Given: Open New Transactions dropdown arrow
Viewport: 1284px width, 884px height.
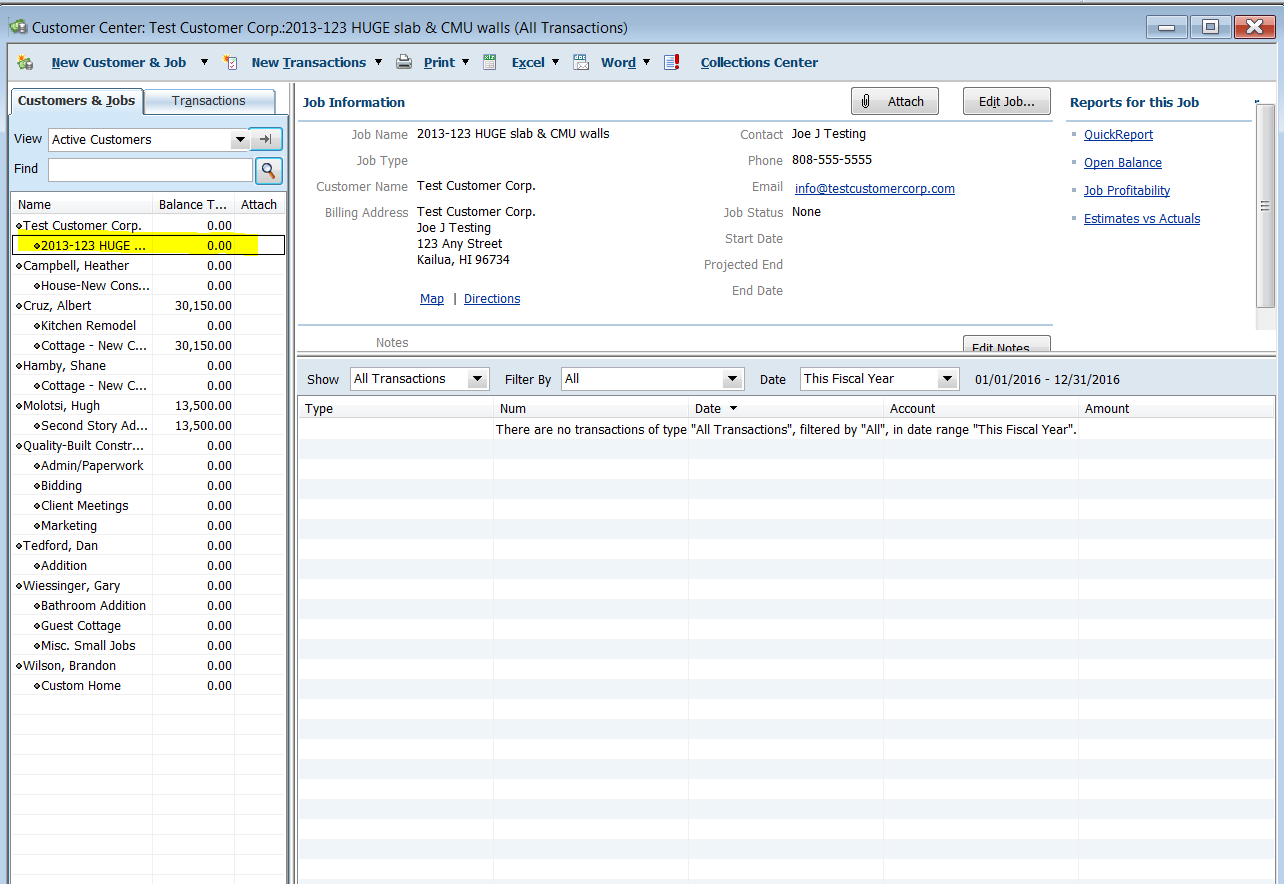Looking at the screenshot, I should (378, 62).
